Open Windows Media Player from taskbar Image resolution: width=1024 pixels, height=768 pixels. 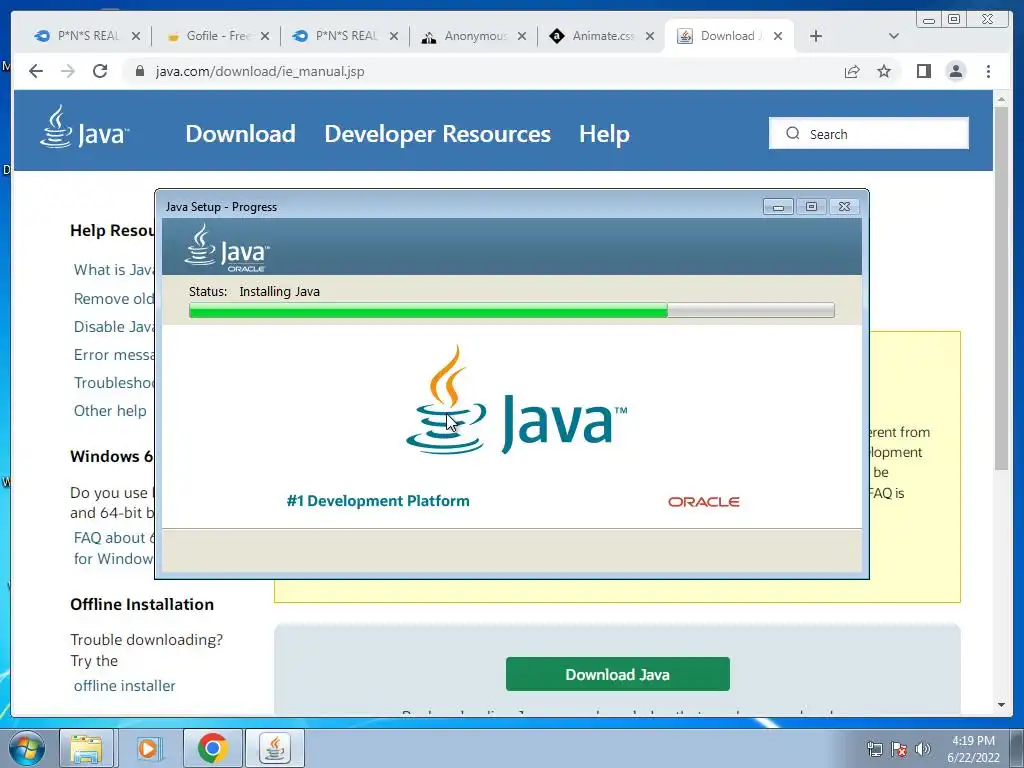click(149, 748)
